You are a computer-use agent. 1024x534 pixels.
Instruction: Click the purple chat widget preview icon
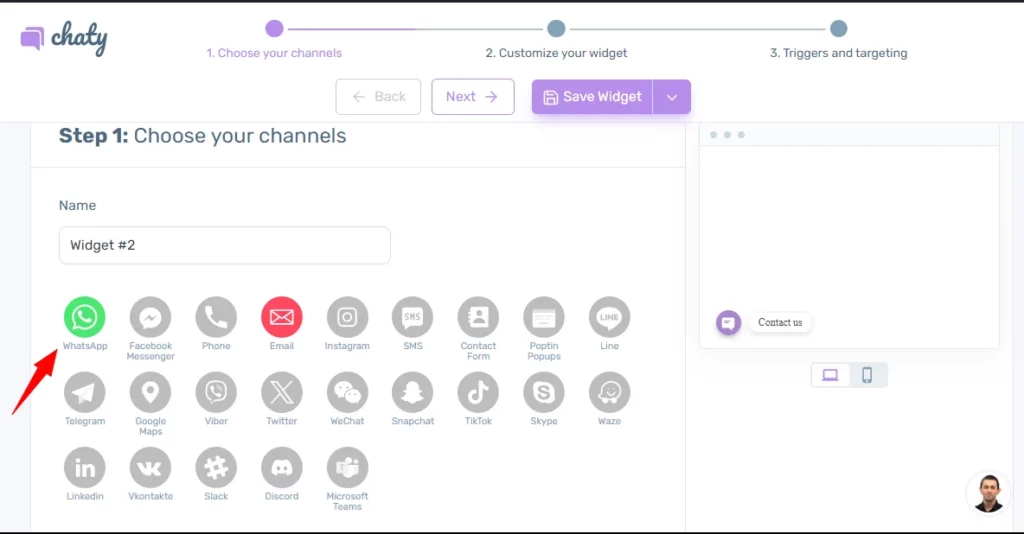click(x=728, y=322)
